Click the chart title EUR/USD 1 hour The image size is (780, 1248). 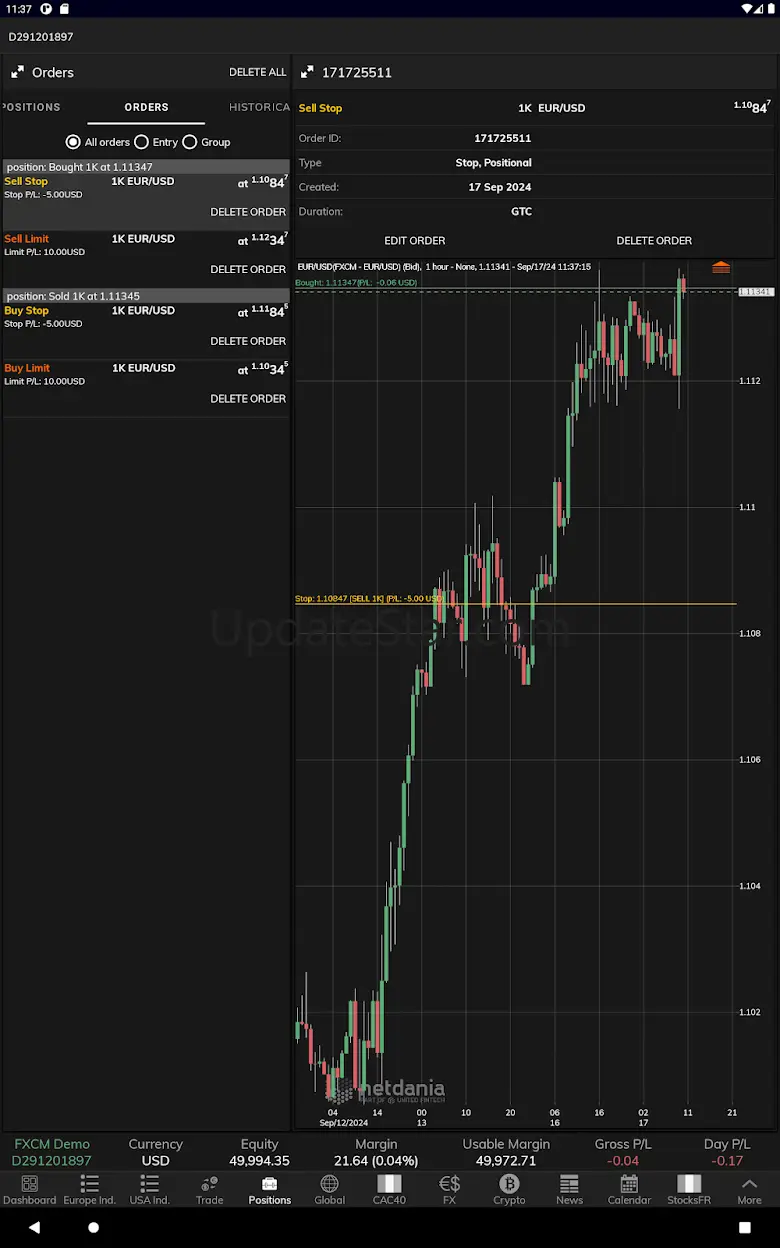point(444,267)
